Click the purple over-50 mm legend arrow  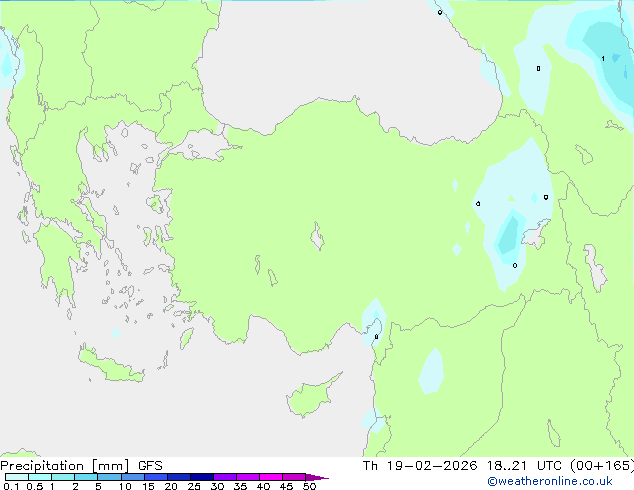pos(317,477)
